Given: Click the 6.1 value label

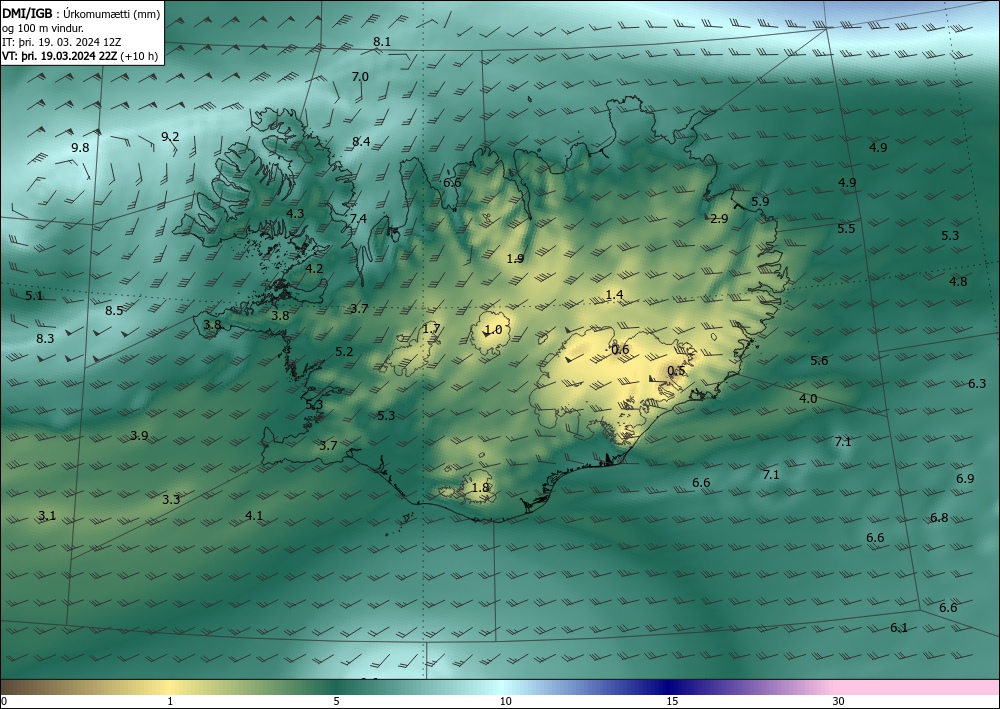Looking at the screenshot, I should coord(899,628).
